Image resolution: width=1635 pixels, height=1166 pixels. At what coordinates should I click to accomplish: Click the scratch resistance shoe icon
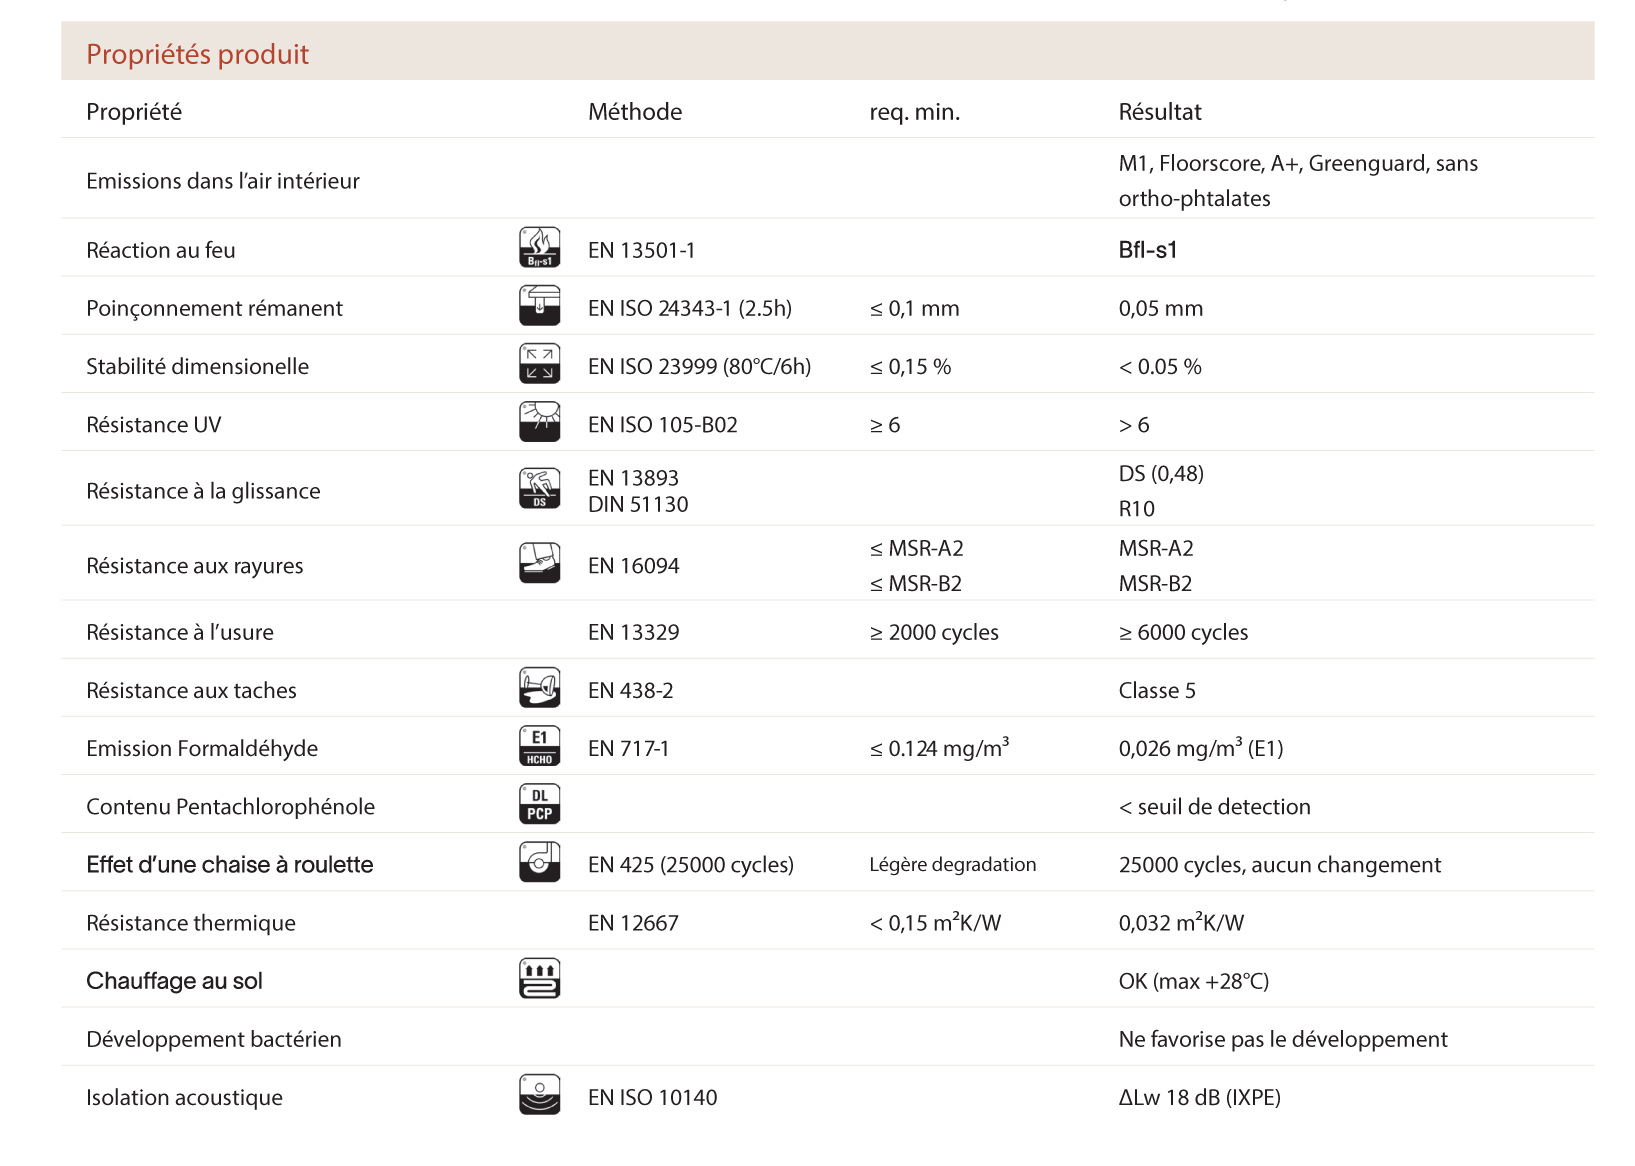539,563
